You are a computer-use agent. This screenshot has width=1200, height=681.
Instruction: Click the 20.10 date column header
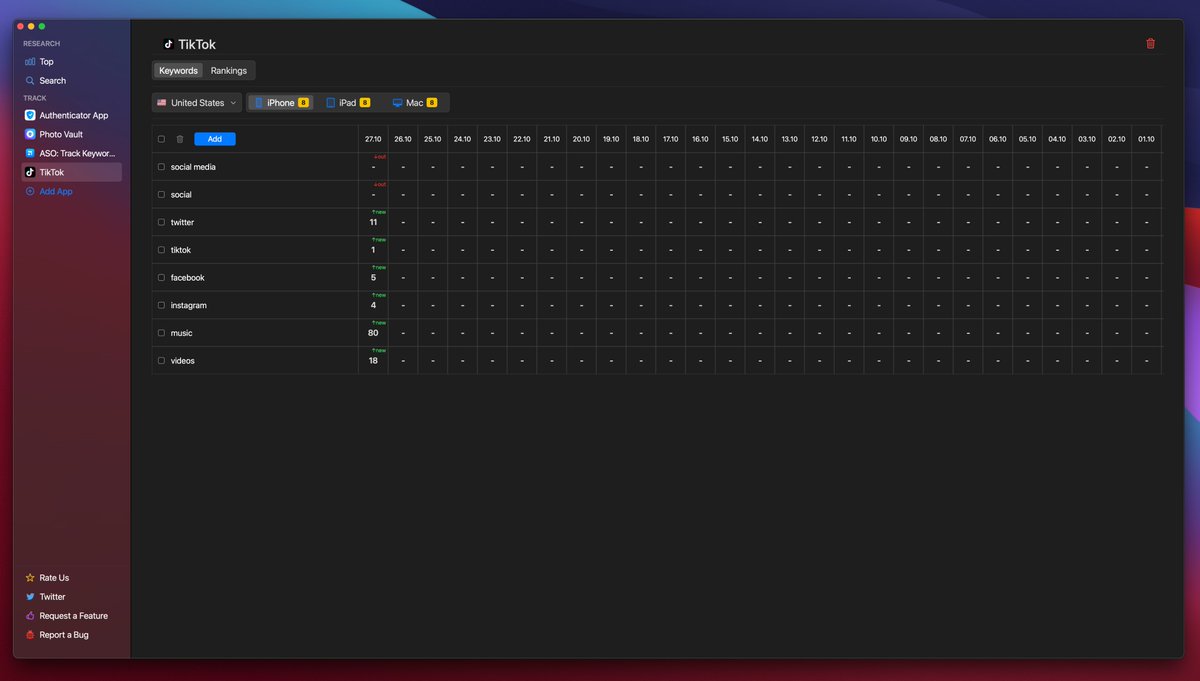pyautogui.click(x=581, y=139)
